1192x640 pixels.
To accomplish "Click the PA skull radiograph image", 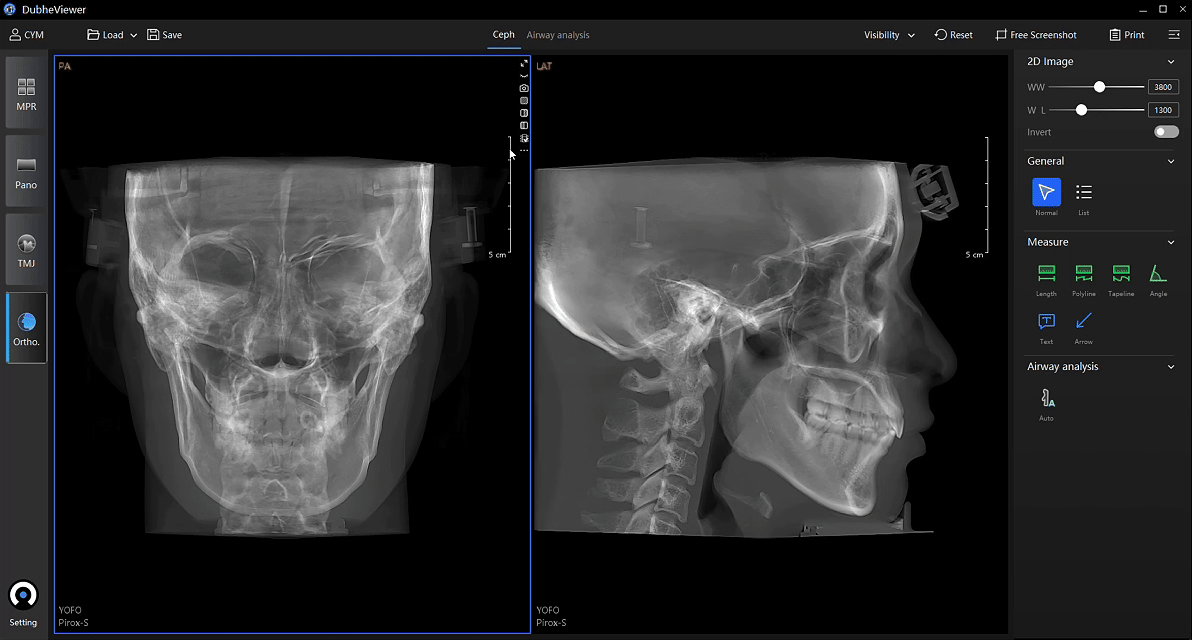I will pyautogui.click(x=281, y=346).
